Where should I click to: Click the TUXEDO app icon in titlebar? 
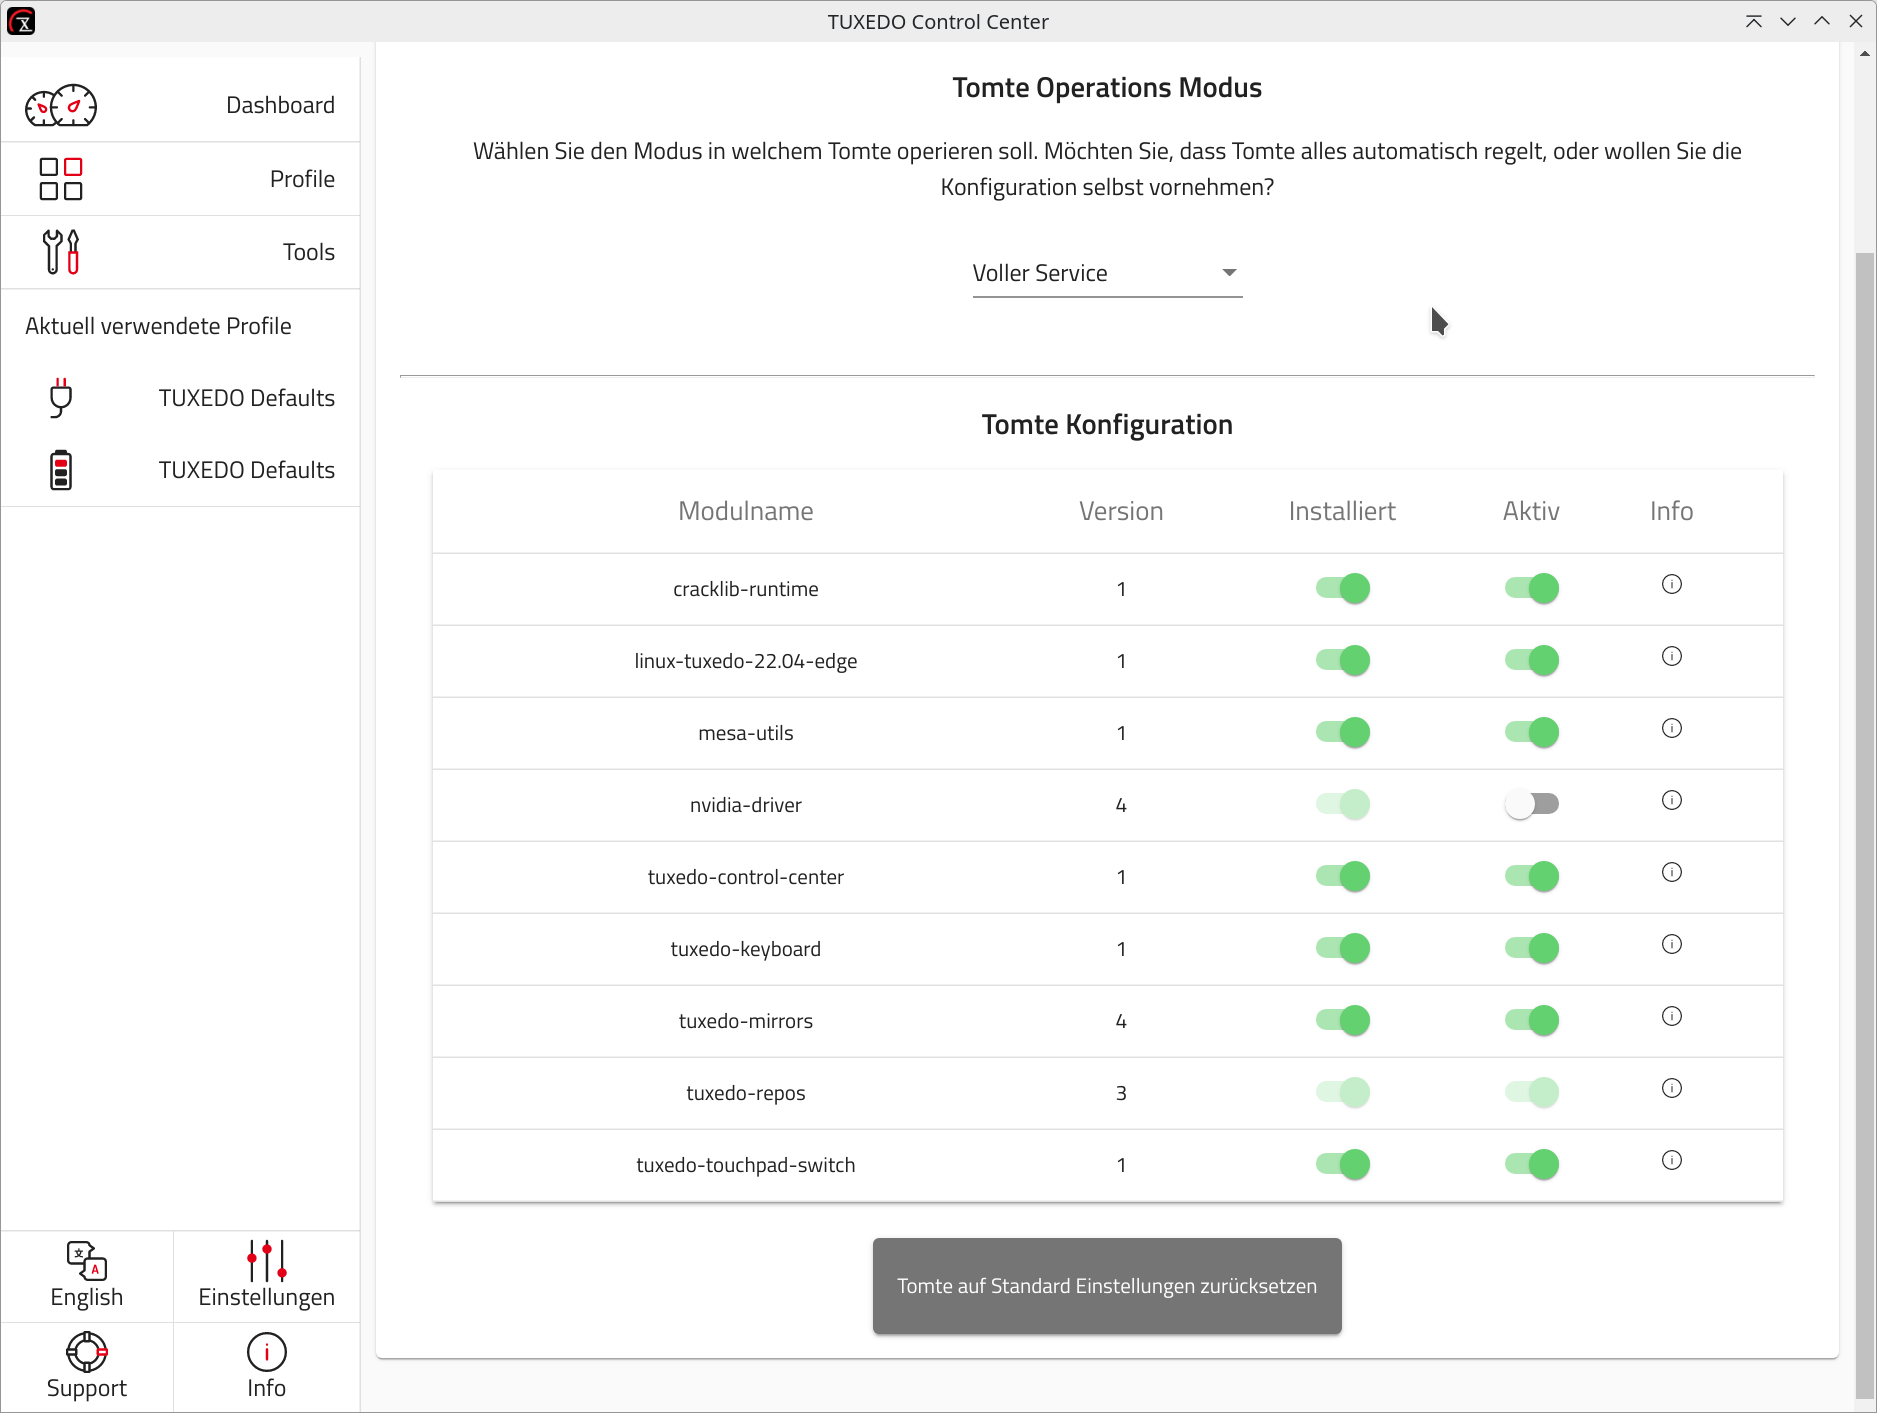click(21, 21)
